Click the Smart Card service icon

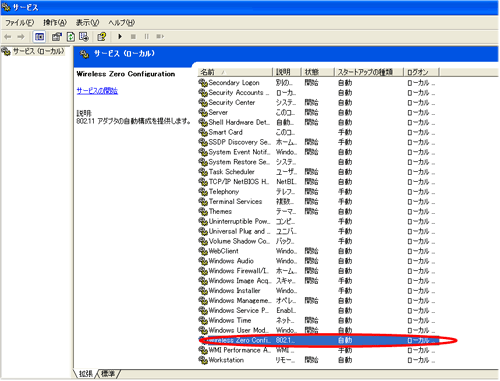click(x=203, y=132)
